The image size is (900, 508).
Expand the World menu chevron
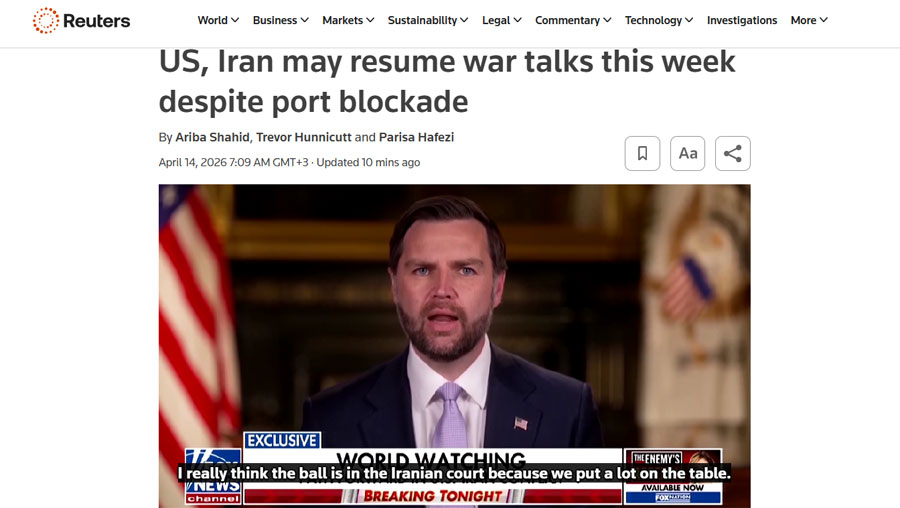pos(235,20)
